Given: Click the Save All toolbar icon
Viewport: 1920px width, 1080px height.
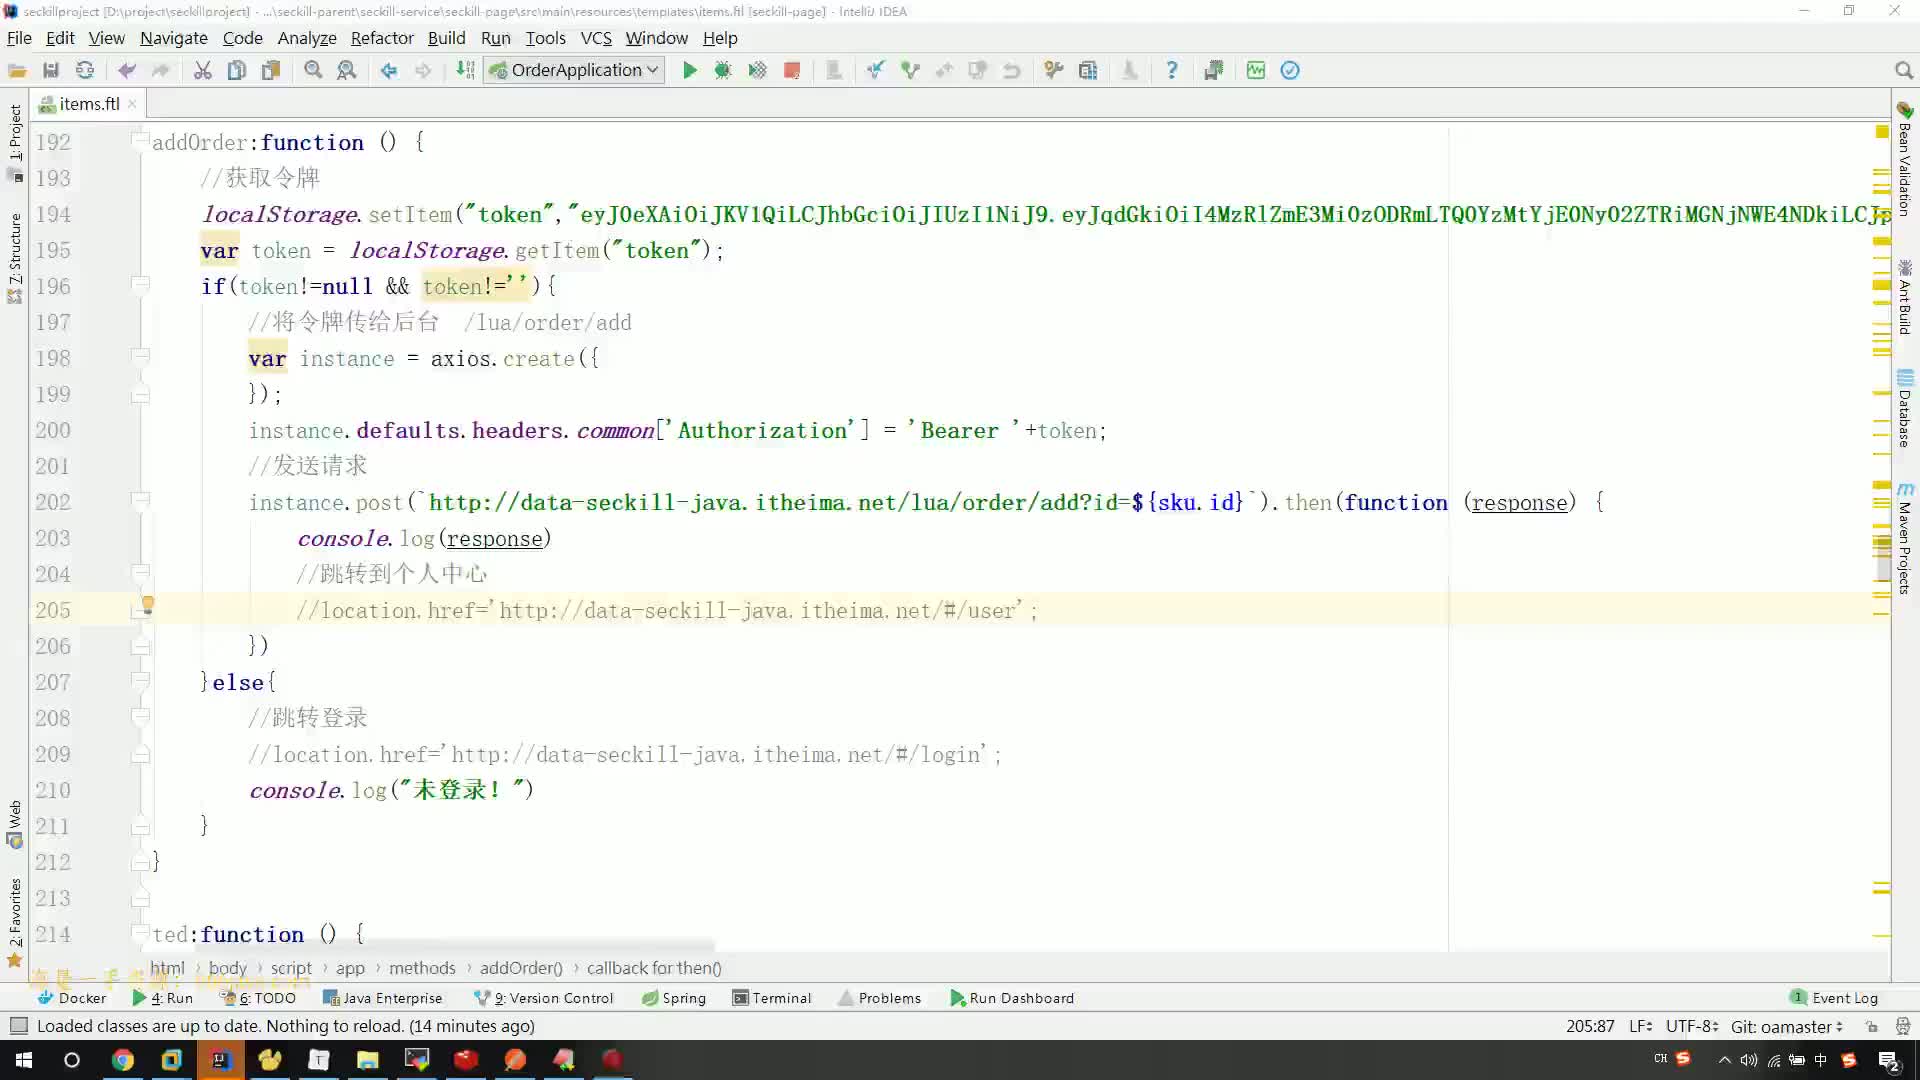Looking at the screenshot, I should coord(51,70).
